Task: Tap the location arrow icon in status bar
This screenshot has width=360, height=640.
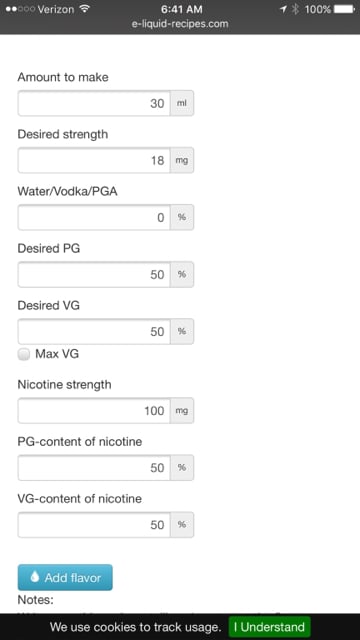Action: click(x=283, y=9)
